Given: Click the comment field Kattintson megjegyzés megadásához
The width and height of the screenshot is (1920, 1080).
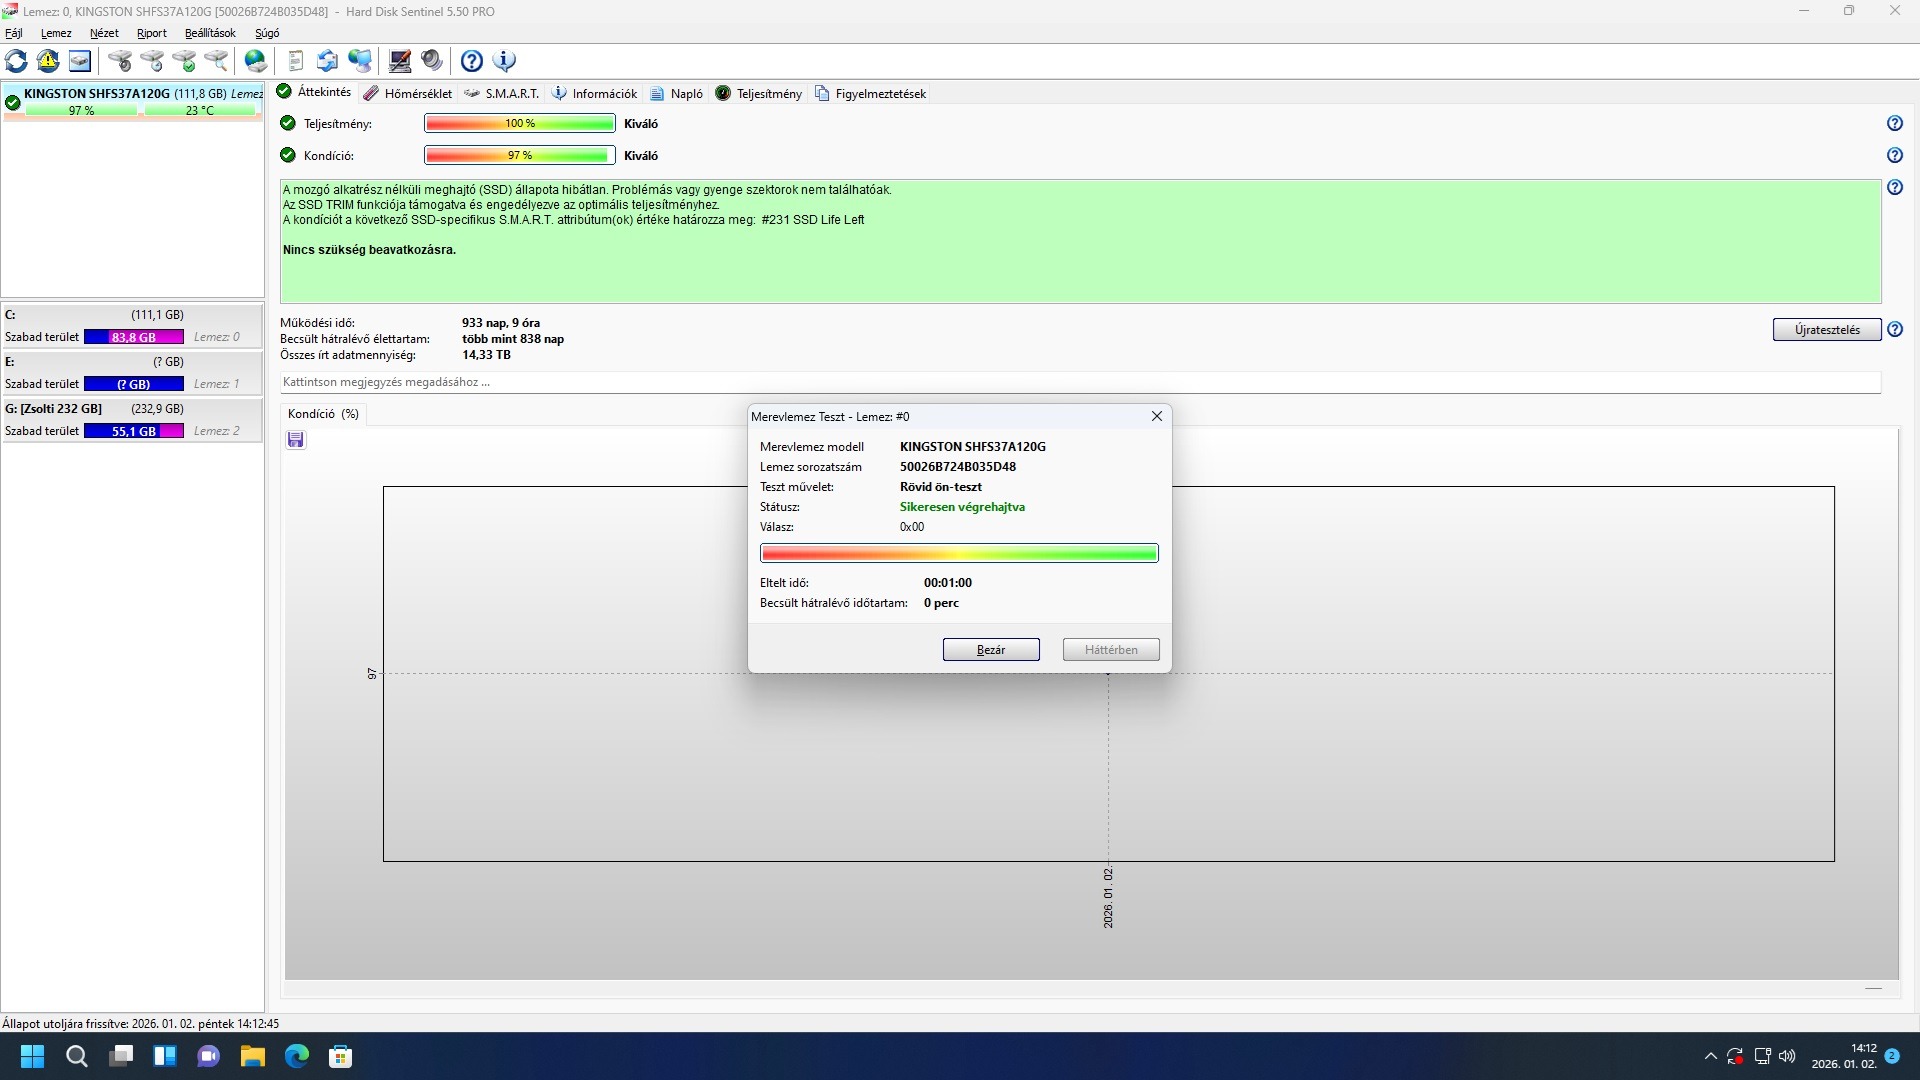Looking at the screenshot, I should [x=1080, y=382].
